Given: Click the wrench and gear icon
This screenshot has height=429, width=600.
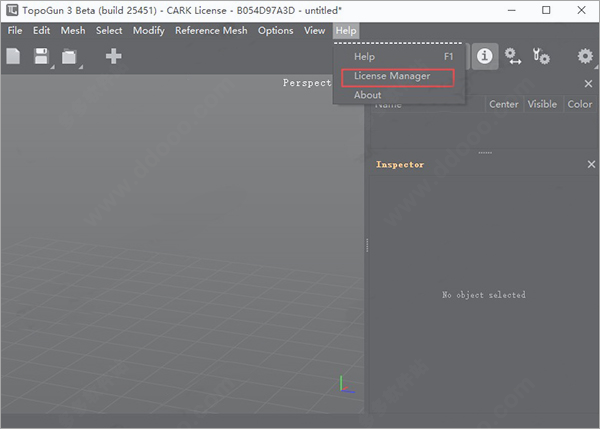Looking at the screenshot, I should click(x=541, y=56).
